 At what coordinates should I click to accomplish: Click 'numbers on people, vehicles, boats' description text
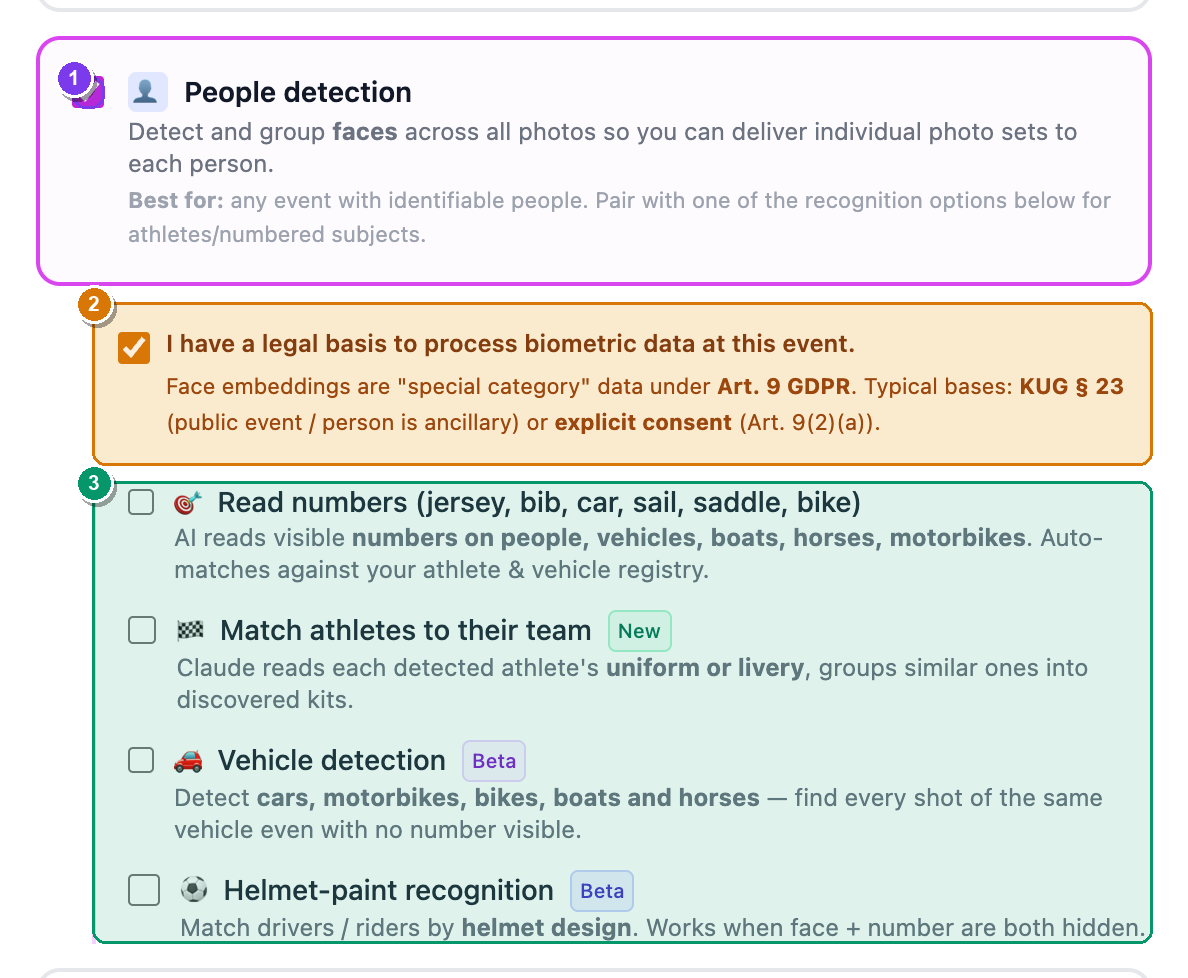click(688, 538)
